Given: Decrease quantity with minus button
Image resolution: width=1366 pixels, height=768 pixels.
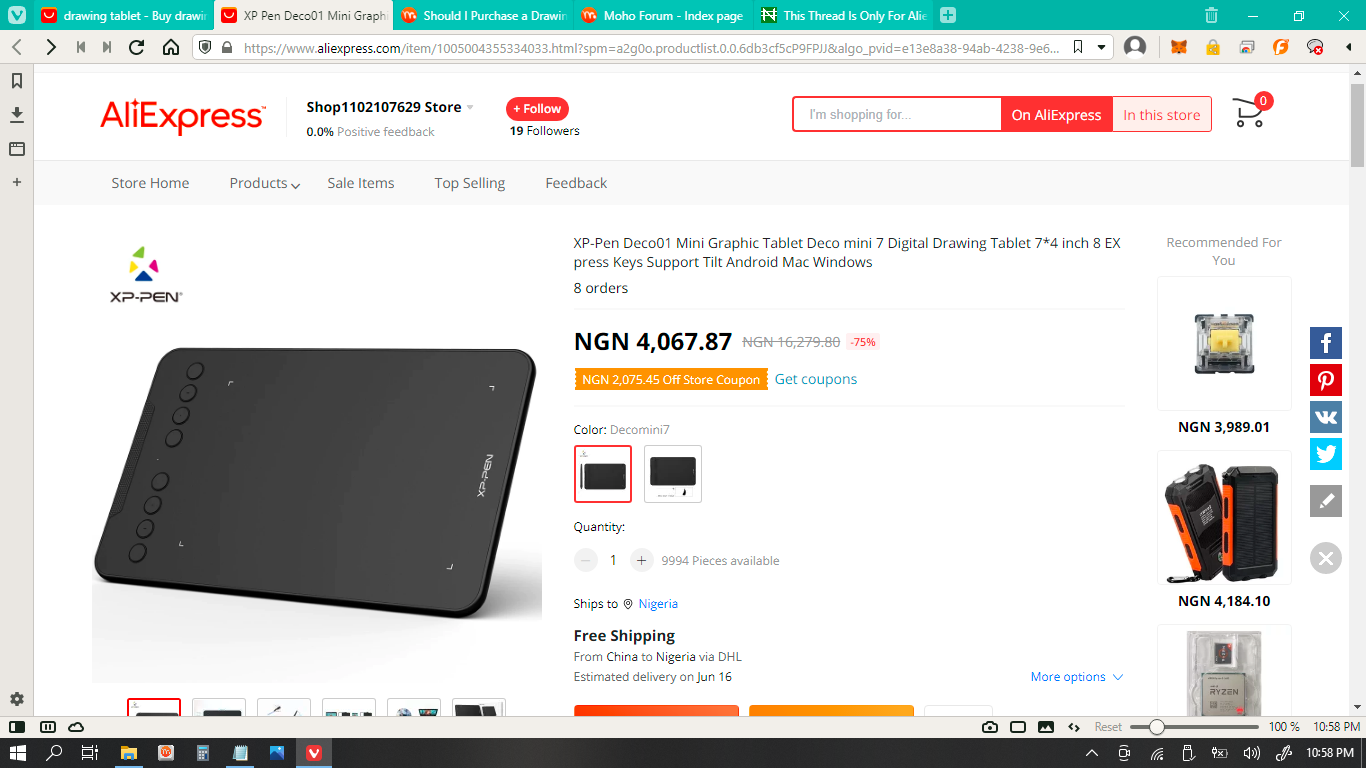Looking at the screenshot, I should 586,560.
